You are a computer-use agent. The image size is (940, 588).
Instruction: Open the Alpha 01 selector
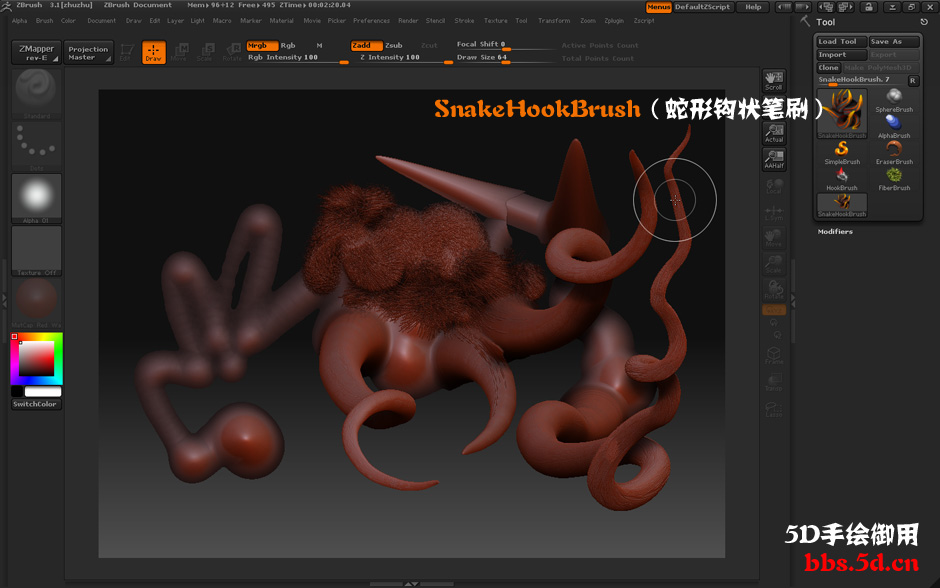pyautogui.click(x=37, y=199)
